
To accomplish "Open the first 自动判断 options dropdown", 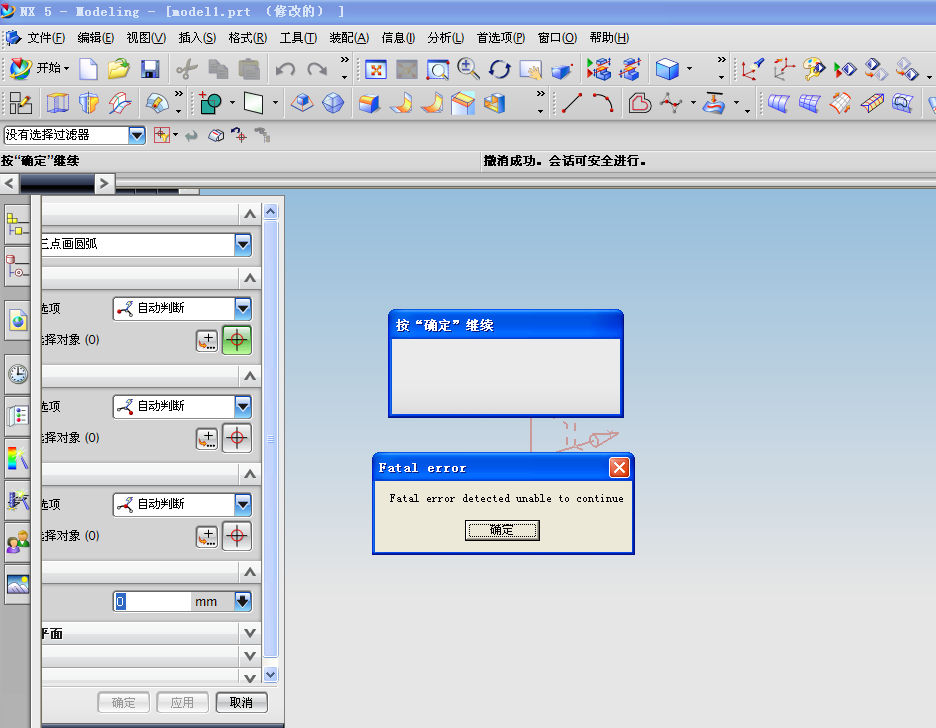I will click(x=243, y=308).
